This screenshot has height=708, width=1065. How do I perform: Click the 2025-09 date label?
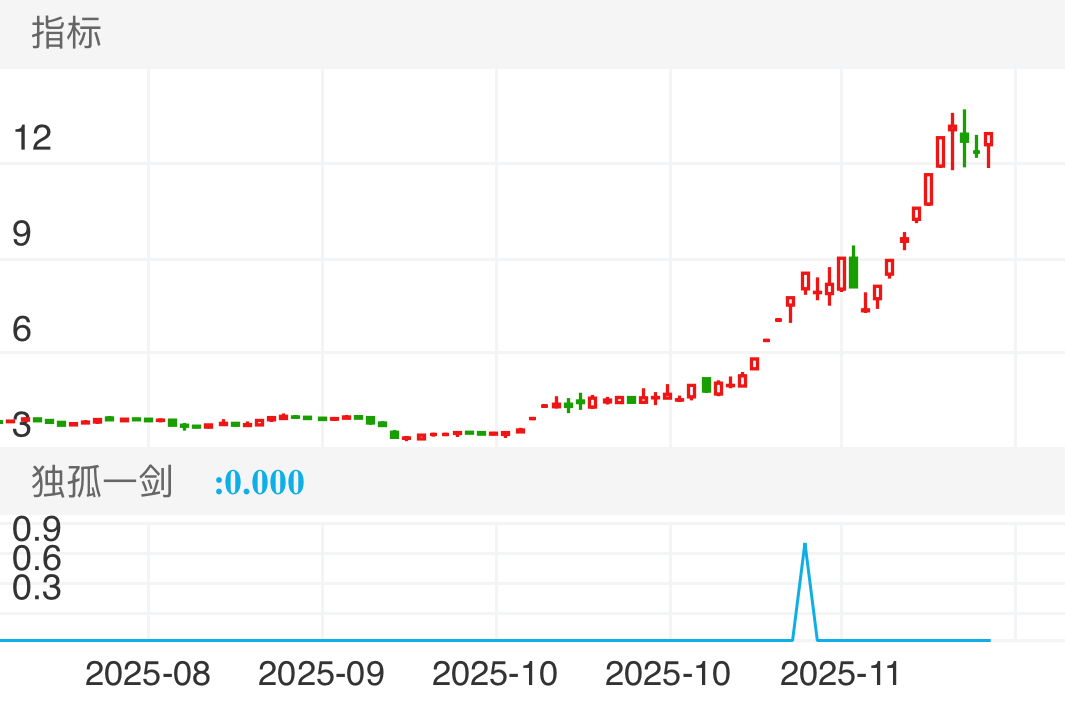tap(321, 674)
